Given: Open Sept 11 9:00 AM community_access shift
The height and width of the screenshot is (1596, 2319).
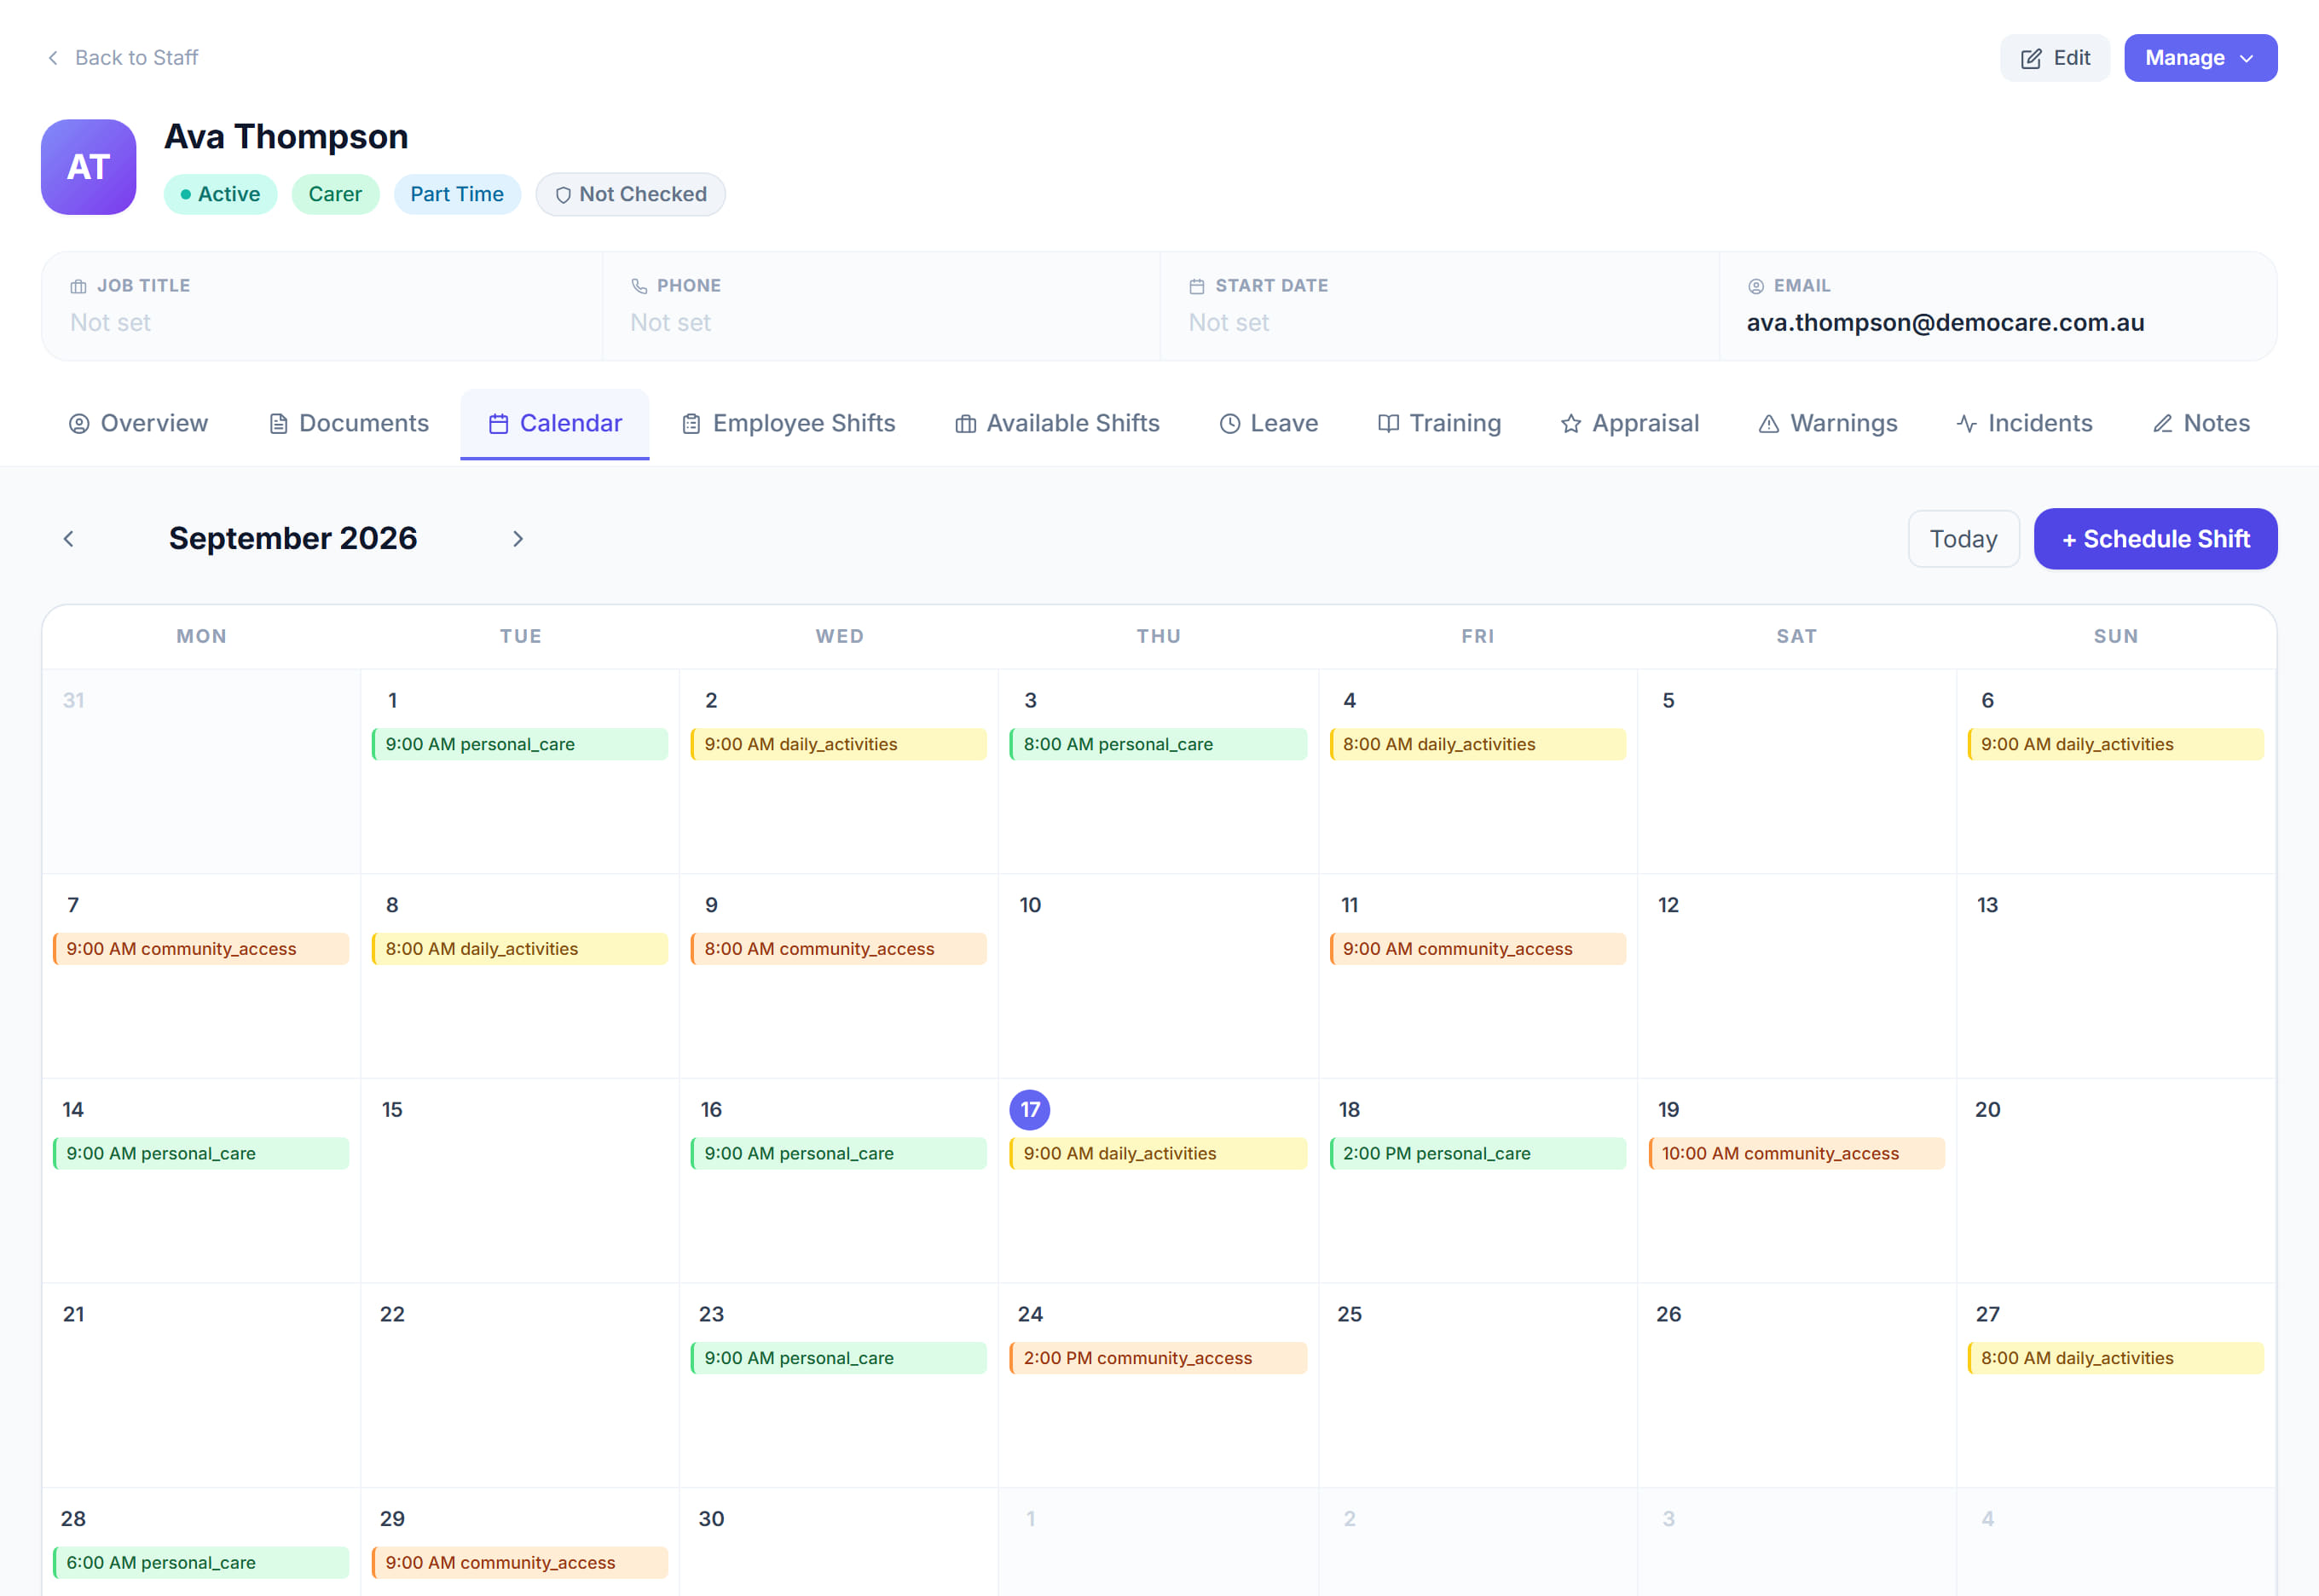Looking at the screenshot, I should (1477, 949).
